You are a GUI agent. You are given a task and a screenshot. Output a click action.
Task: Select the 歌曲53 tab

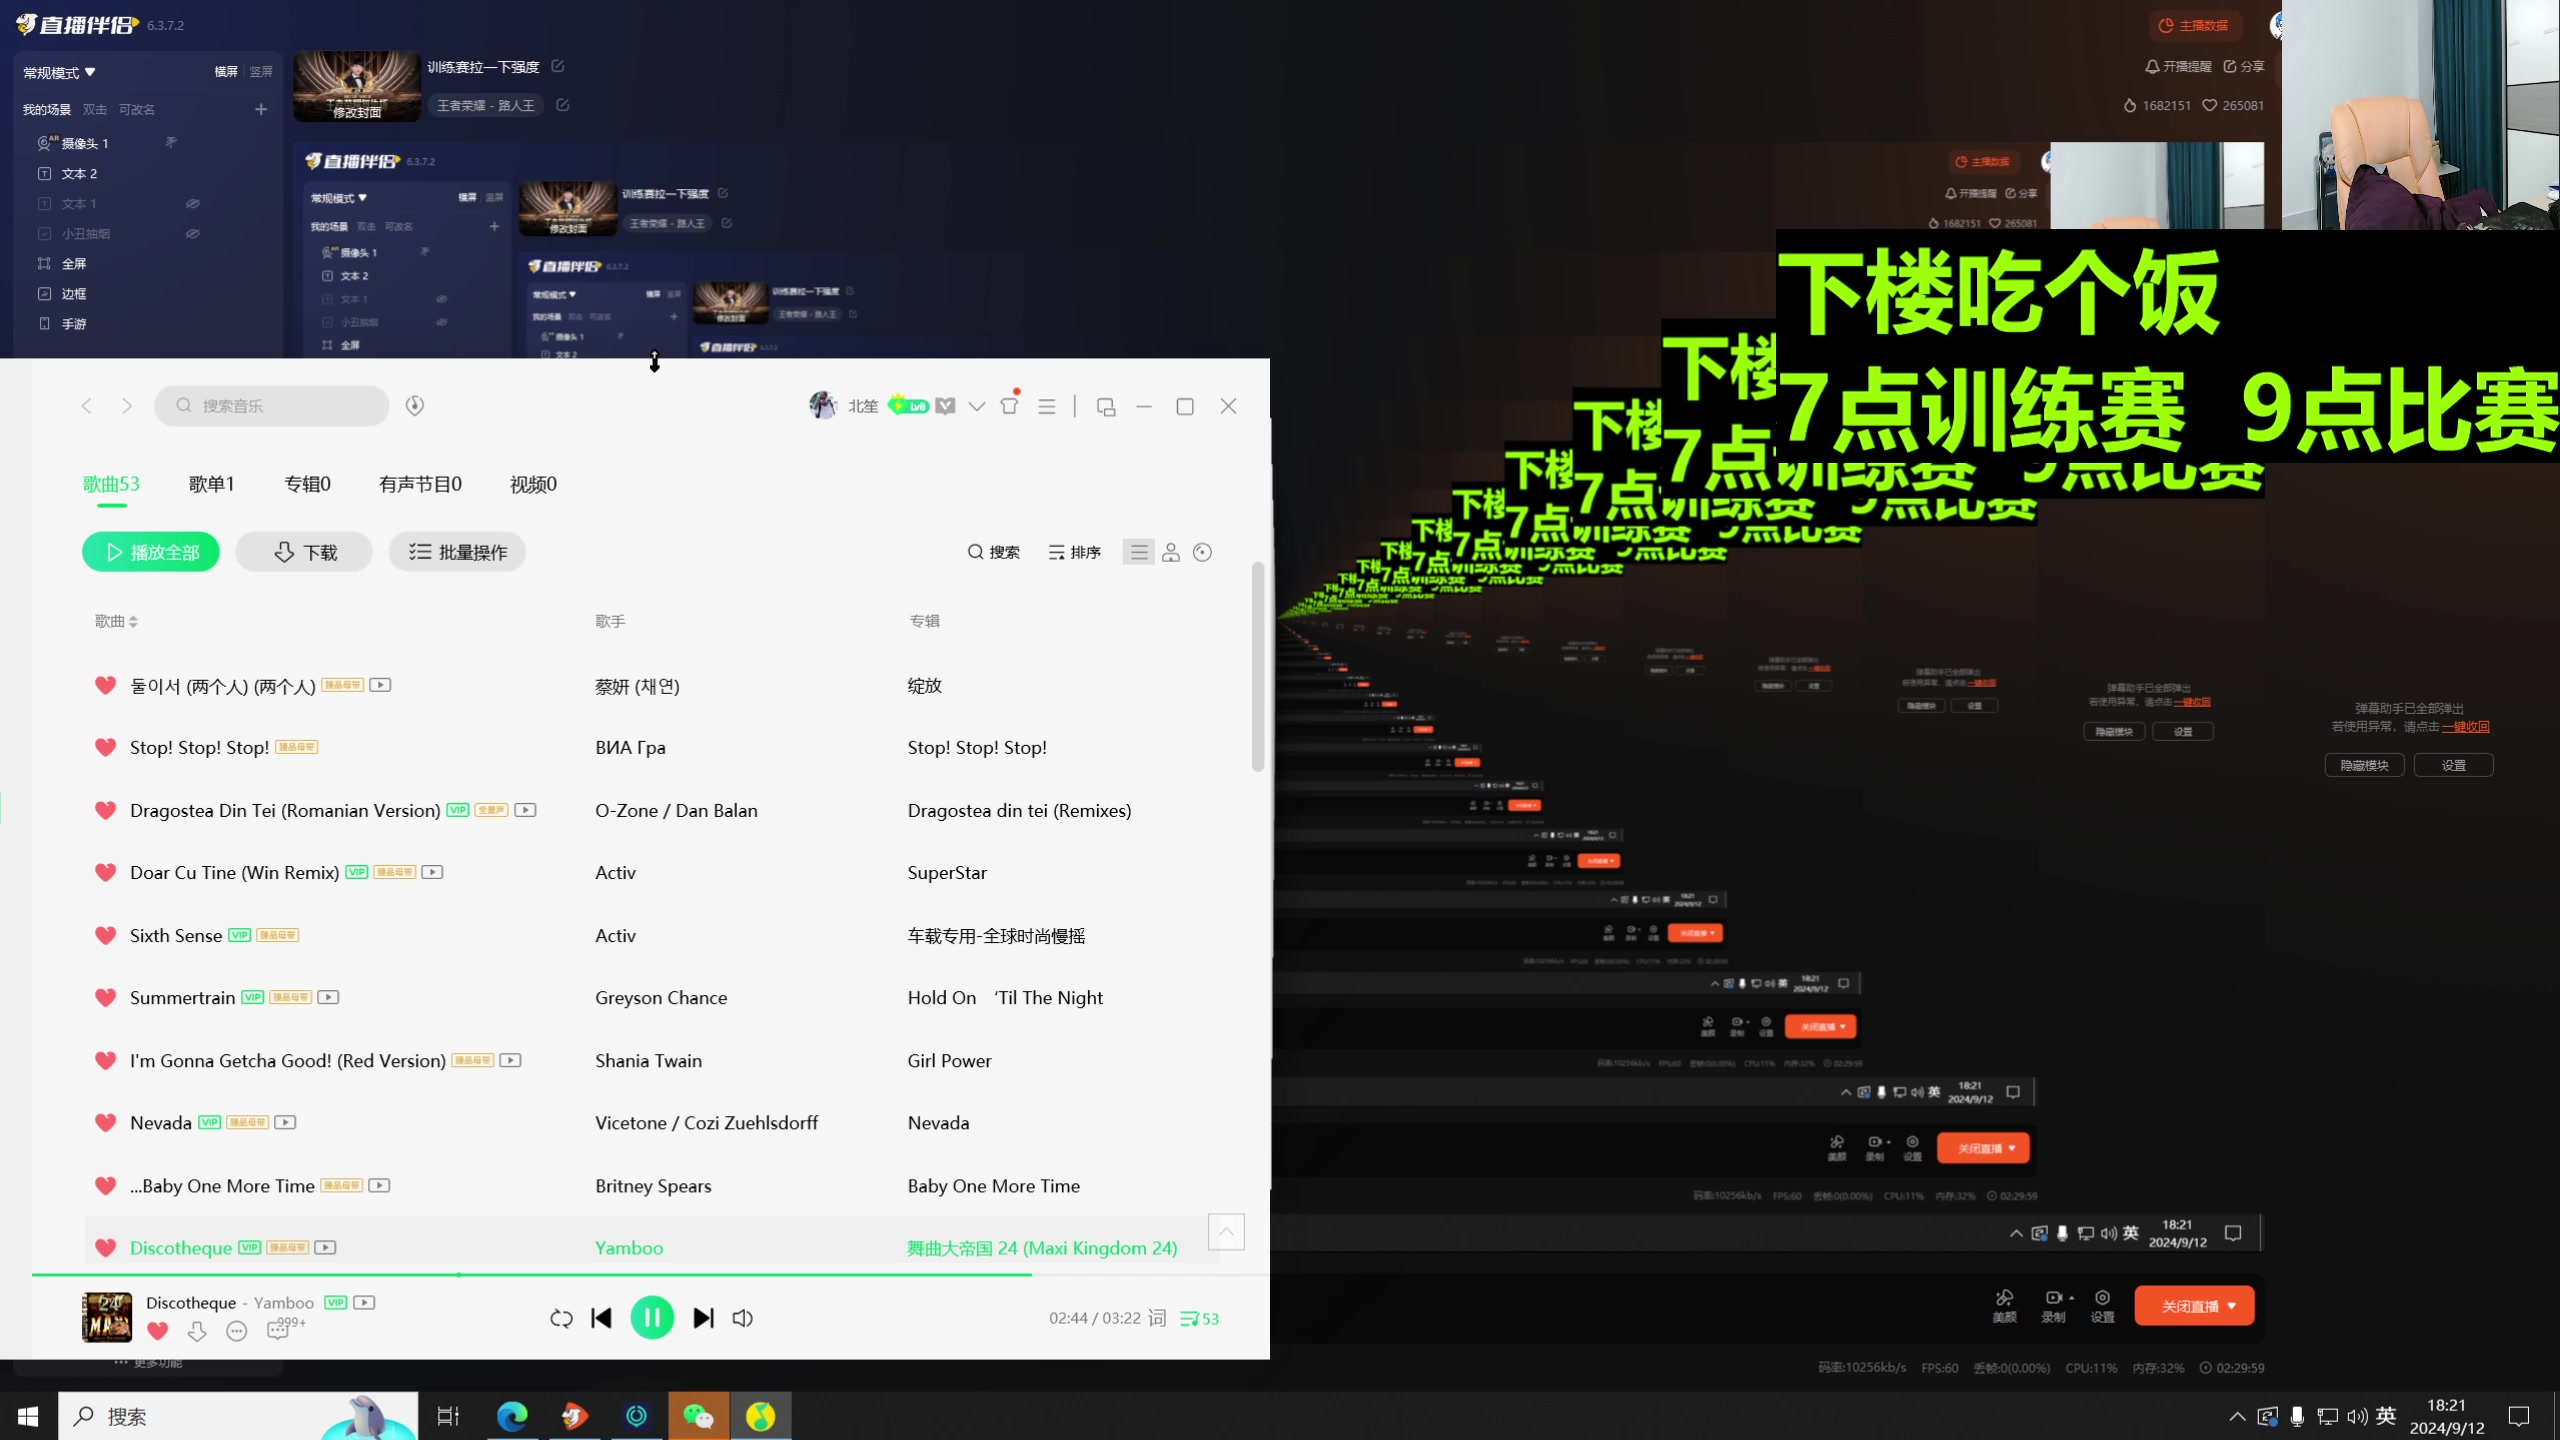pyautogui.click(x=111, y=484)
